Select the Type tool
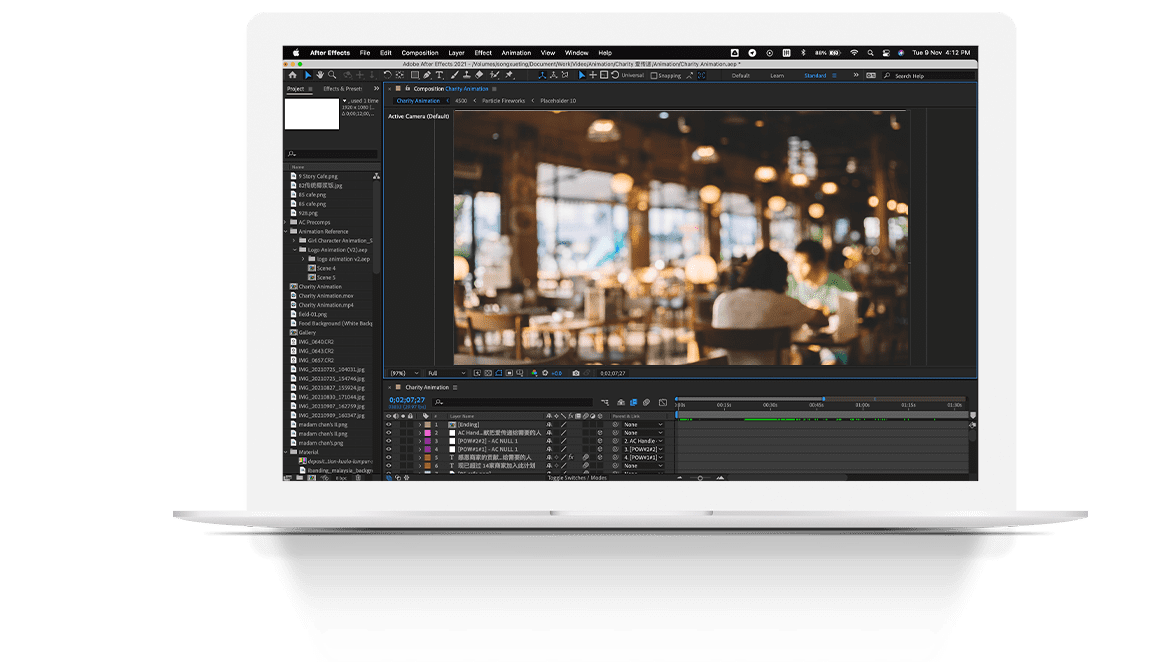This screenshot has height=662, width=1176. click(440, 75)
